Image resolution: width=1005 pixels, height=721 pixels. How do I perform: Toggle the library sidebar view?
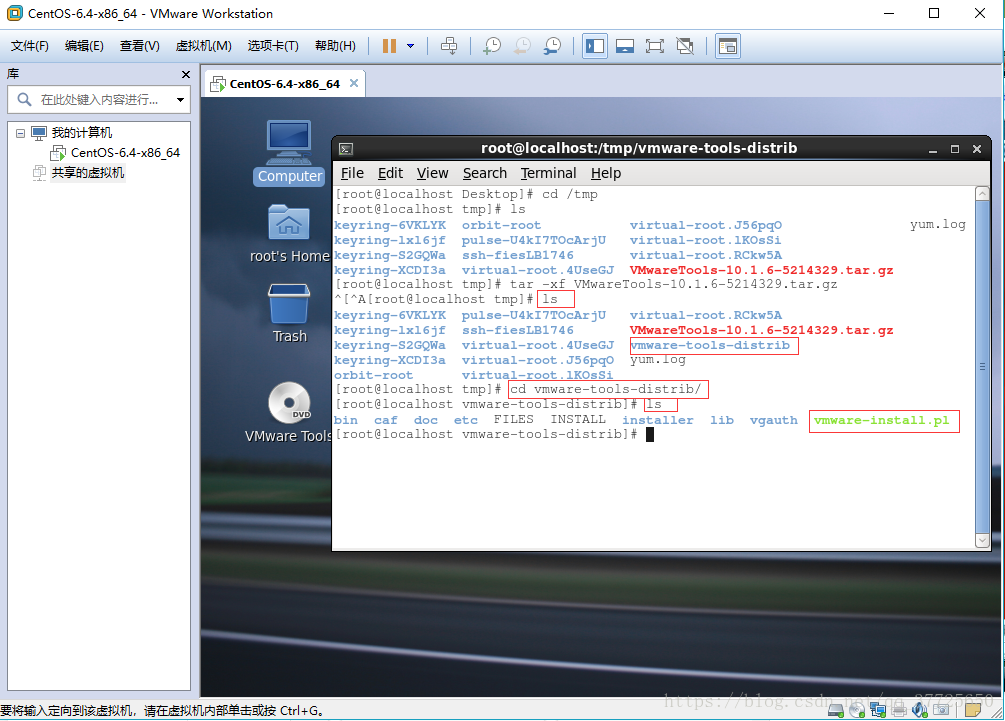[x=595, y=46]
